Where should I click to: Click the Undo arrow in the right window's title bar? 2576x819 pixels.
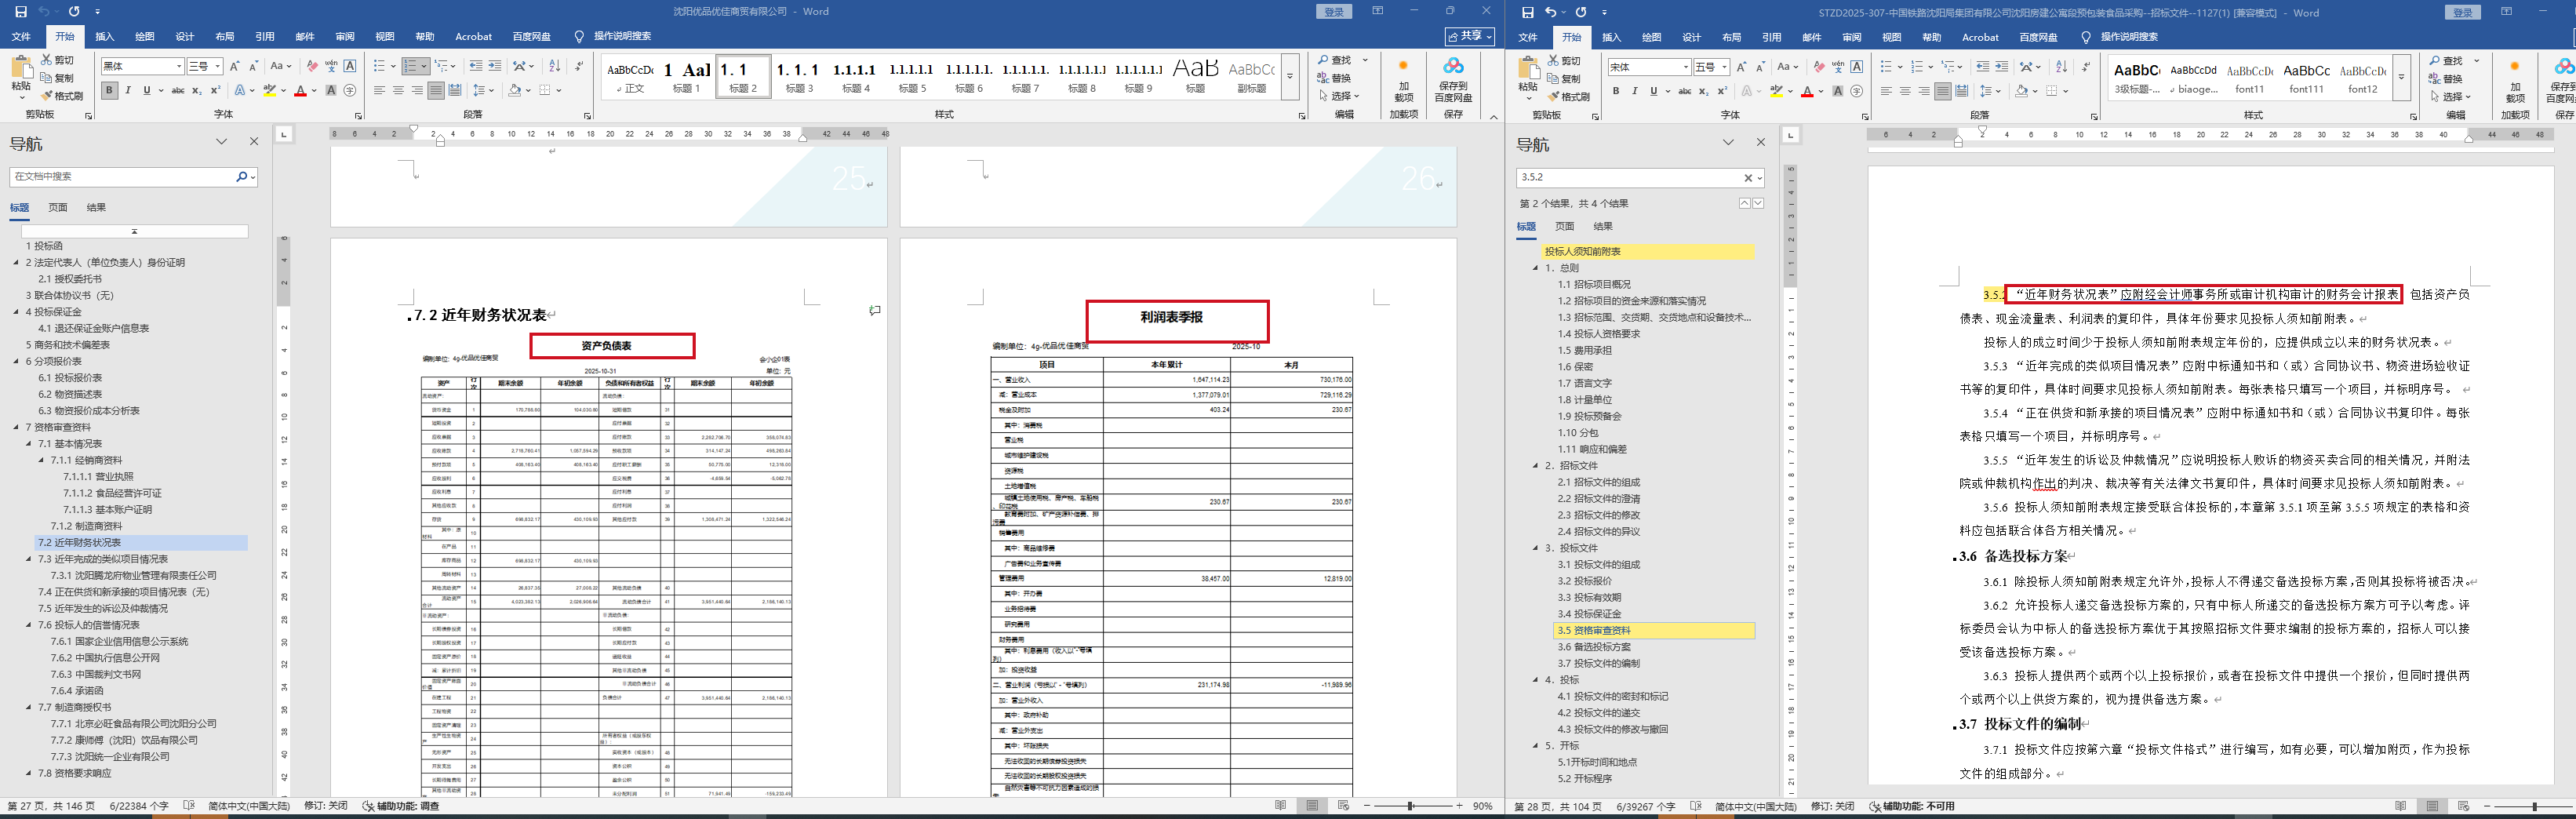tap(1551, 12)
